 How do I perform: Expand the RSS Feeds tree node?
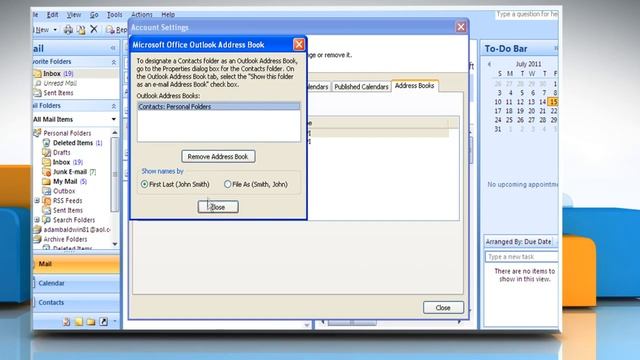(37, 201)
